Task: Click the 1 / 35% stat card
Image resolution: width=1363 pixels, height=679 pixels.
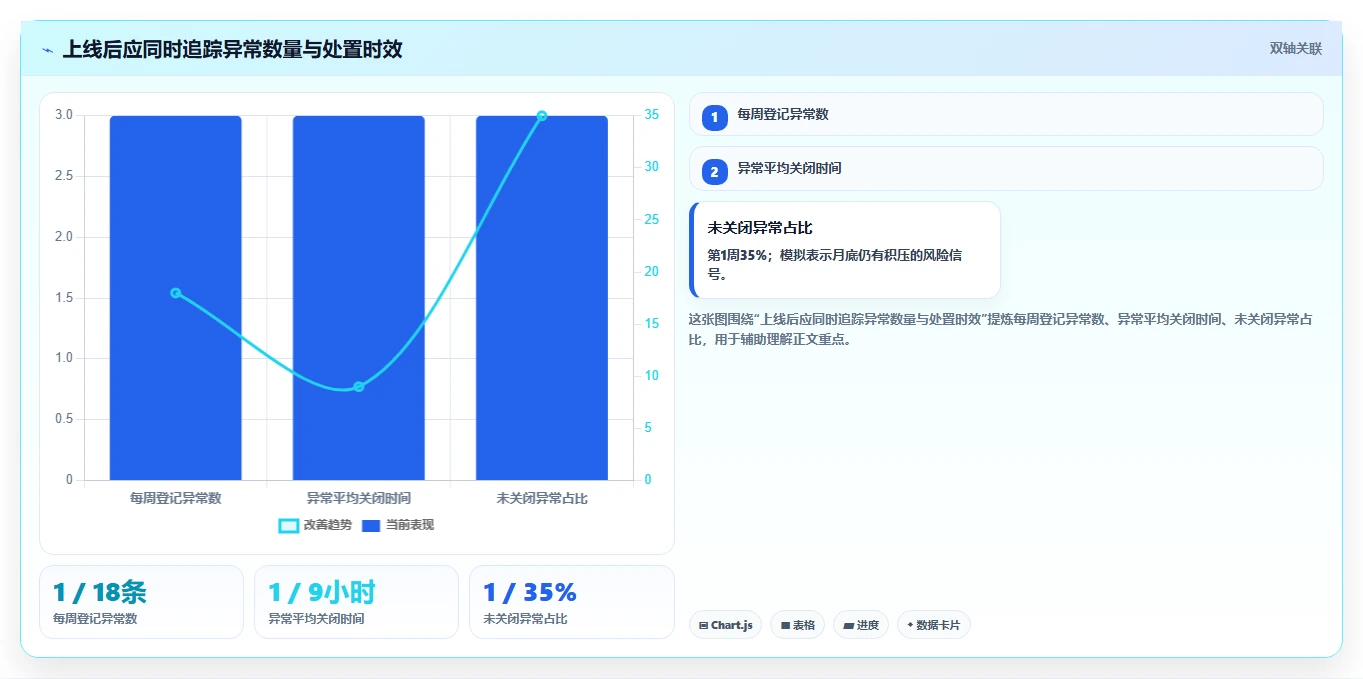Action: (571, 602)
